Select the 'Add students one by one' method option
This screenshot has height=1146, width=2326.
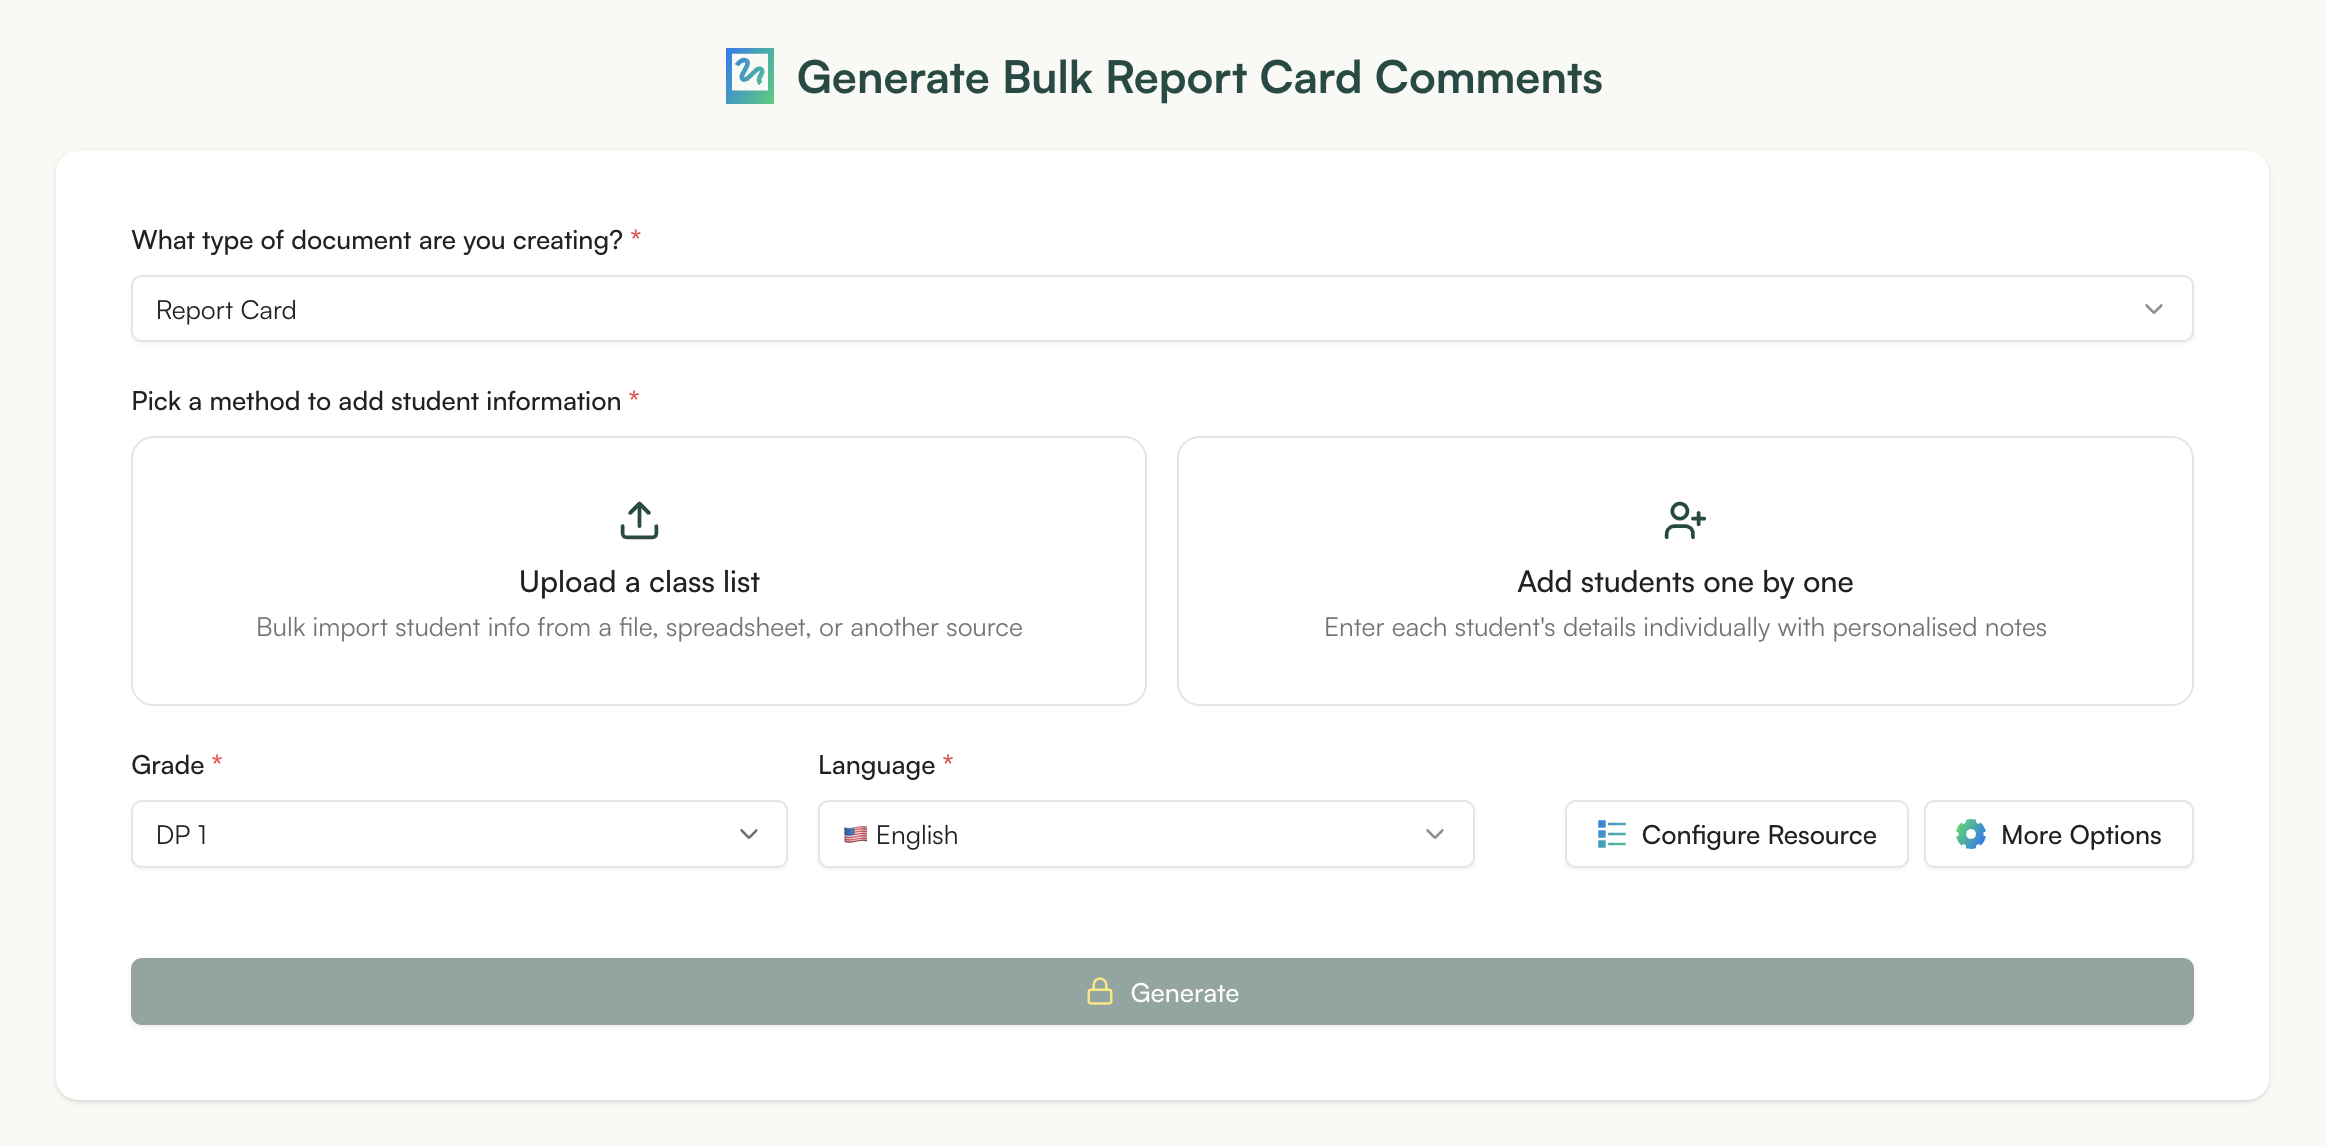pyautogui.click(x=1685, y=572)
